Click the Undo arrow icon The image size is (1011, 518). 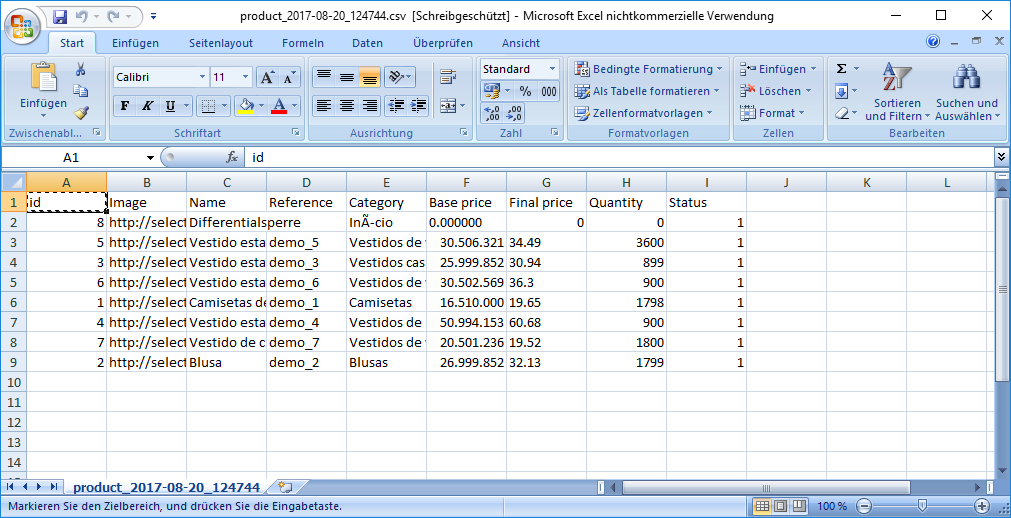click(x=82, y=15)
